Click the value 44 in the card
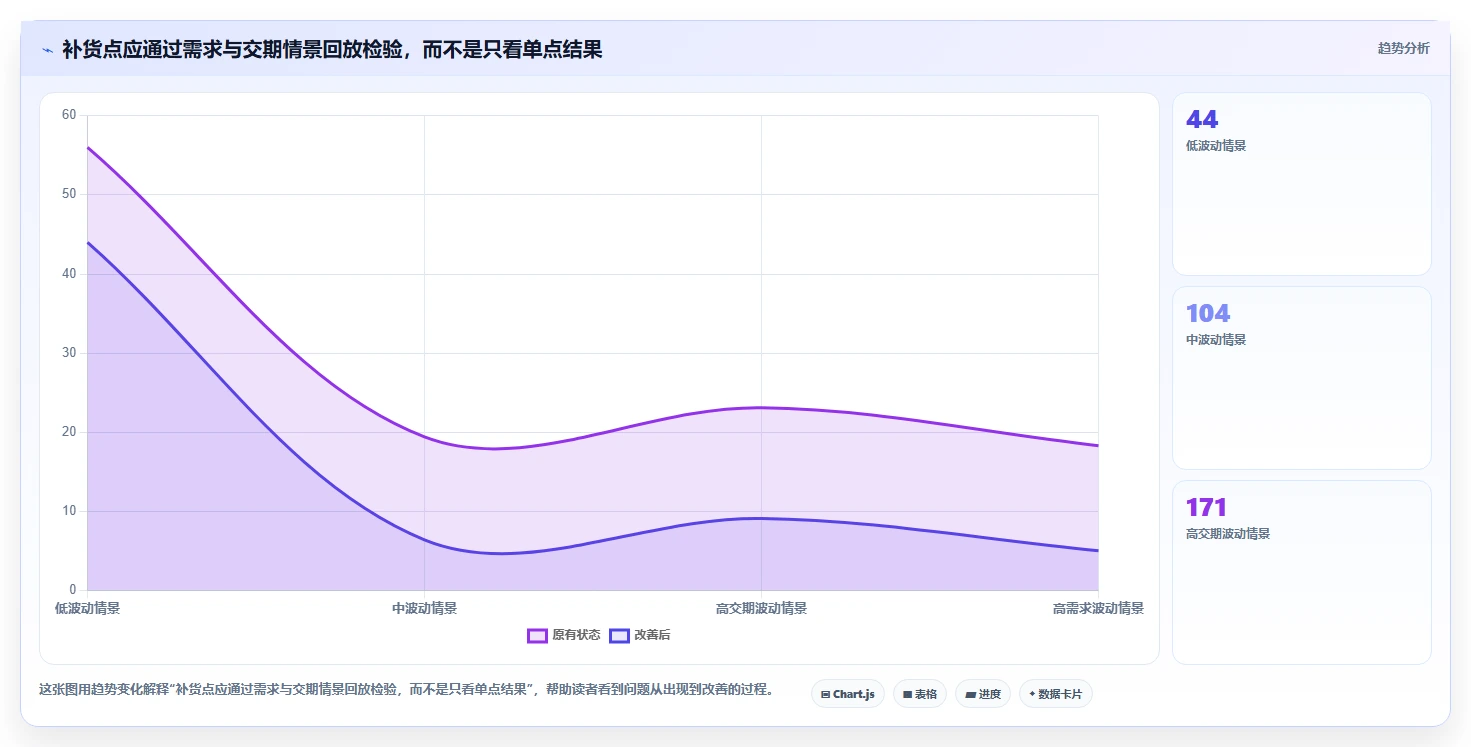 pos(1201,120)
